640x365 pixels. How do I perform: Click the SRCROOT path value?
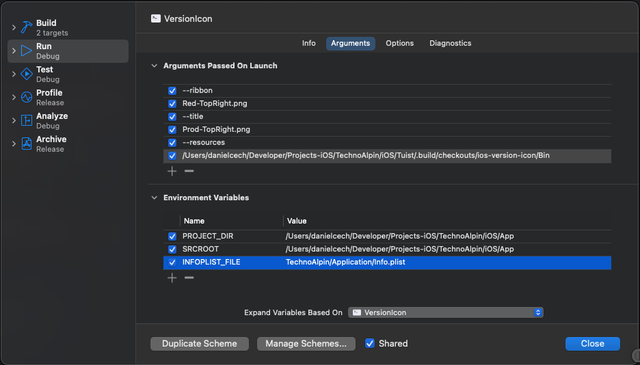[400, 249]
